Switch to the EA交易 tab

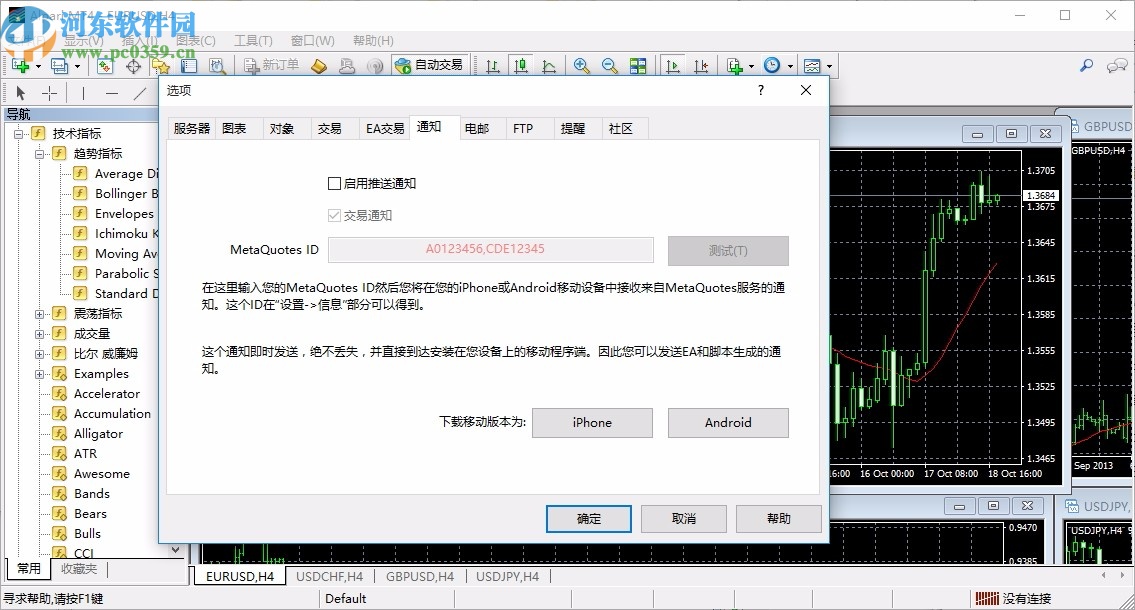coord(385,129)
